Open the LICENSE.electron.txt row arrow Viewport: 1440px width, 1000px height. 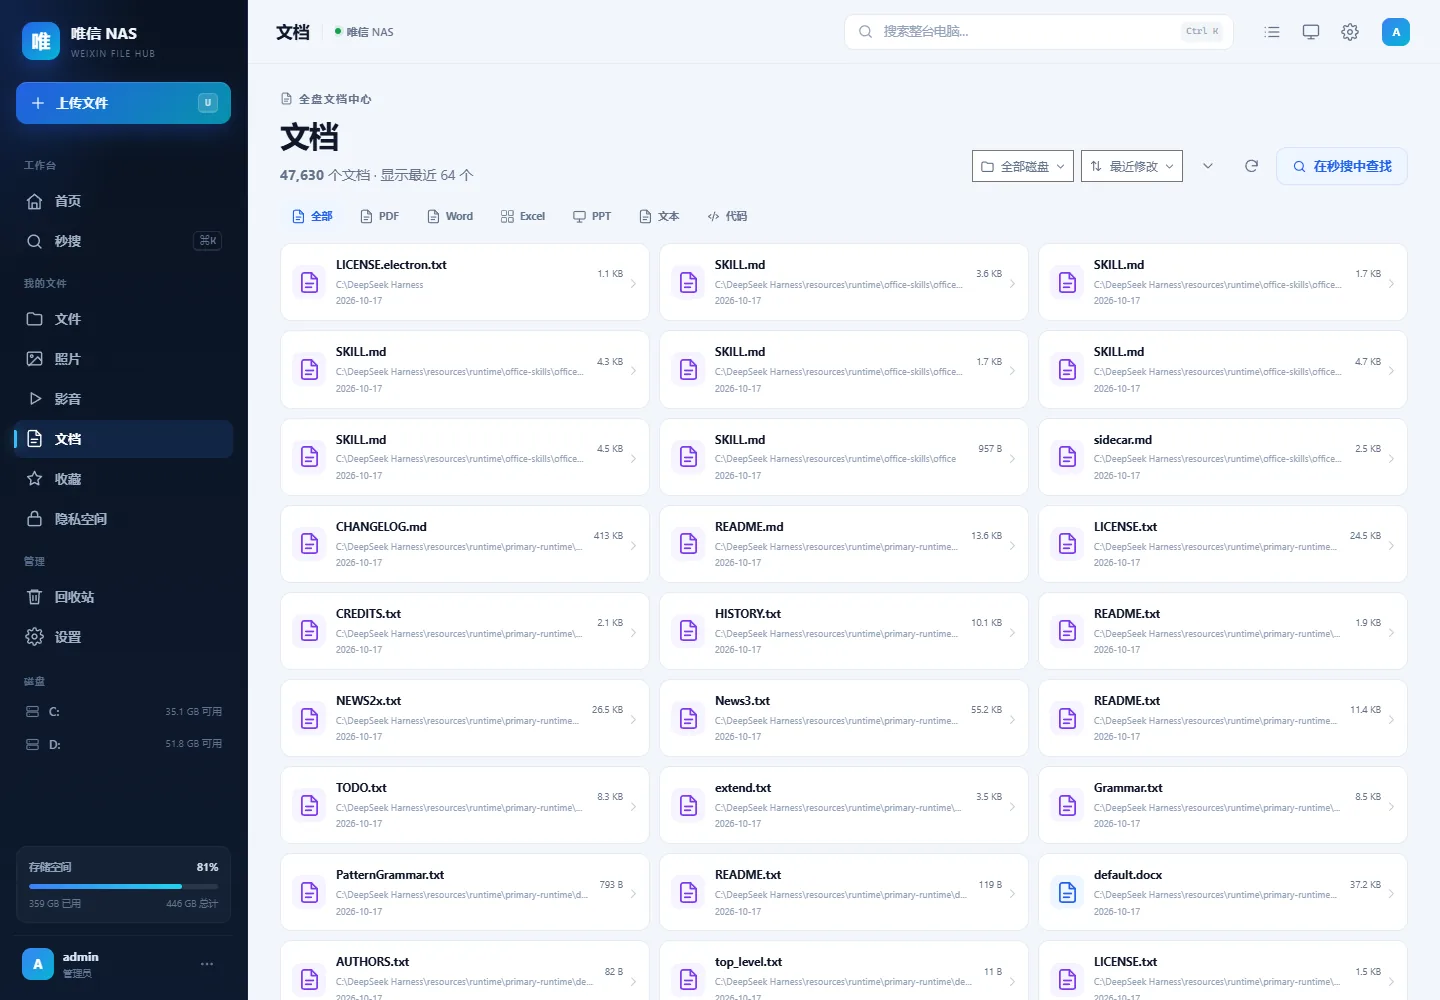click(x=633, y=283)
